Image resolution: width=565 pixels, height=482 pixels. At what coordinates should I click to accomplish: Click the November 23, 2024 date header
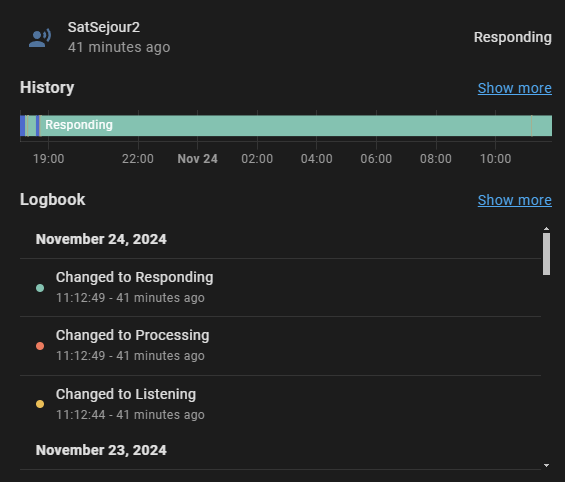101,450
